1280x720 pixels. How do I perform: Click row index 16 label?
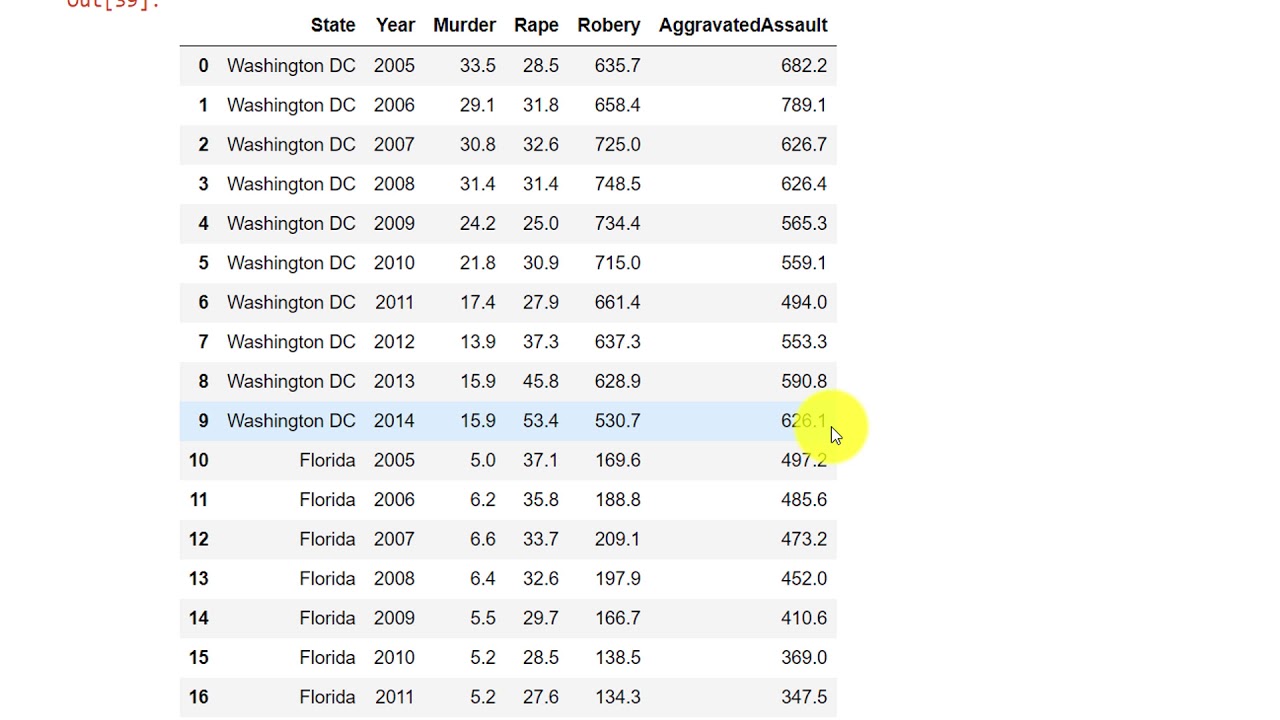198,697
